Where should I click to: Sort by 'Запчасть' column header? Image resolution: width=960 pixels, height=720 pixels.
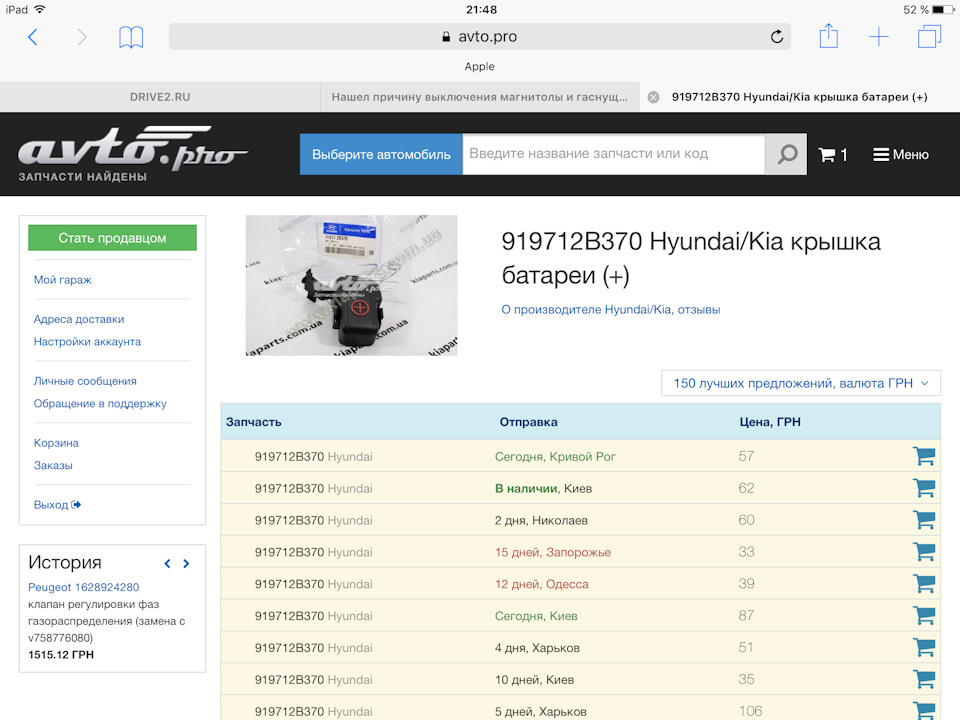[253, 422]
